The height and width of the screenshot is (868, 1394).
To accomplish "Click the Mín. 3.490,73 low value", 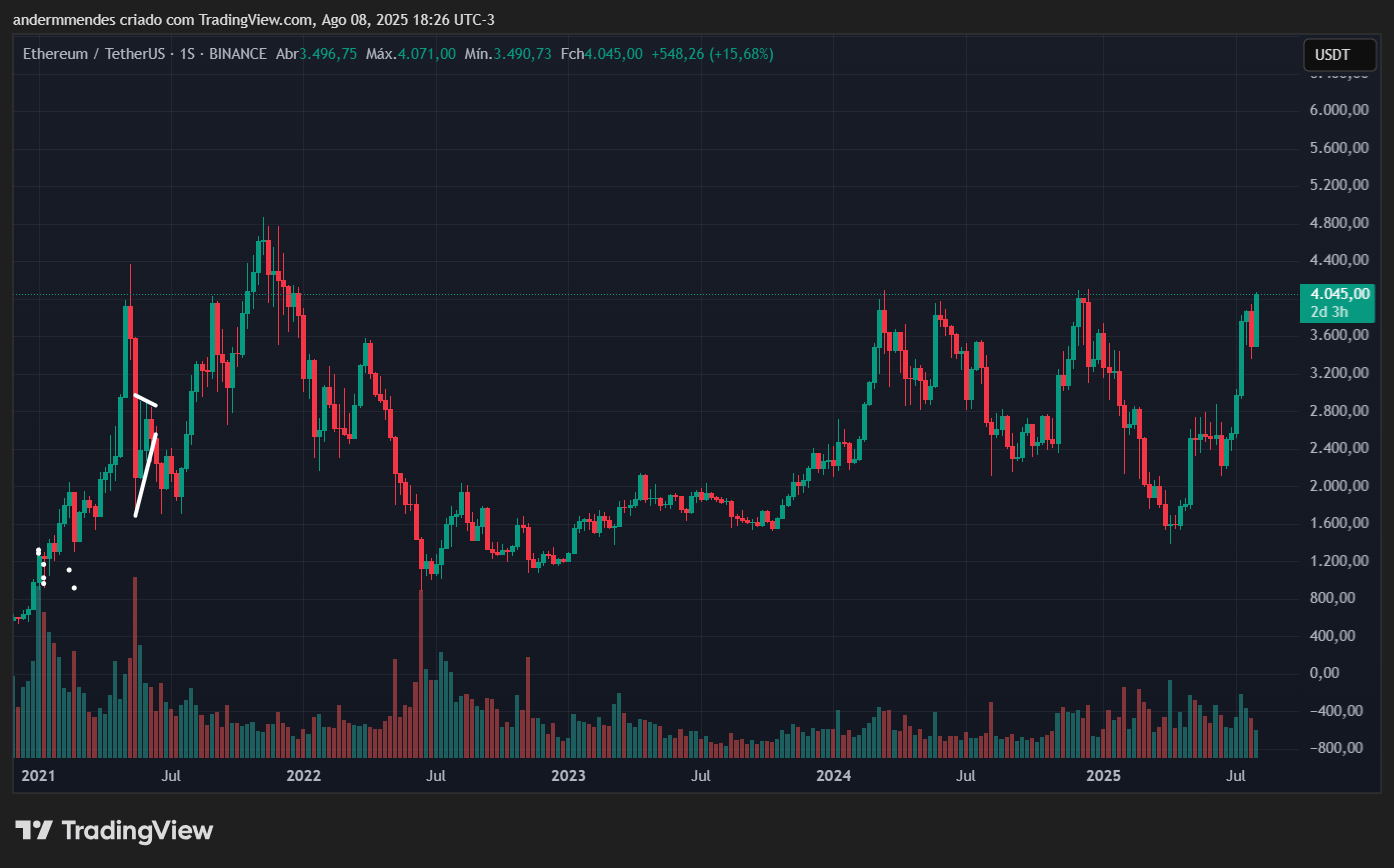I will coord(508,54).
